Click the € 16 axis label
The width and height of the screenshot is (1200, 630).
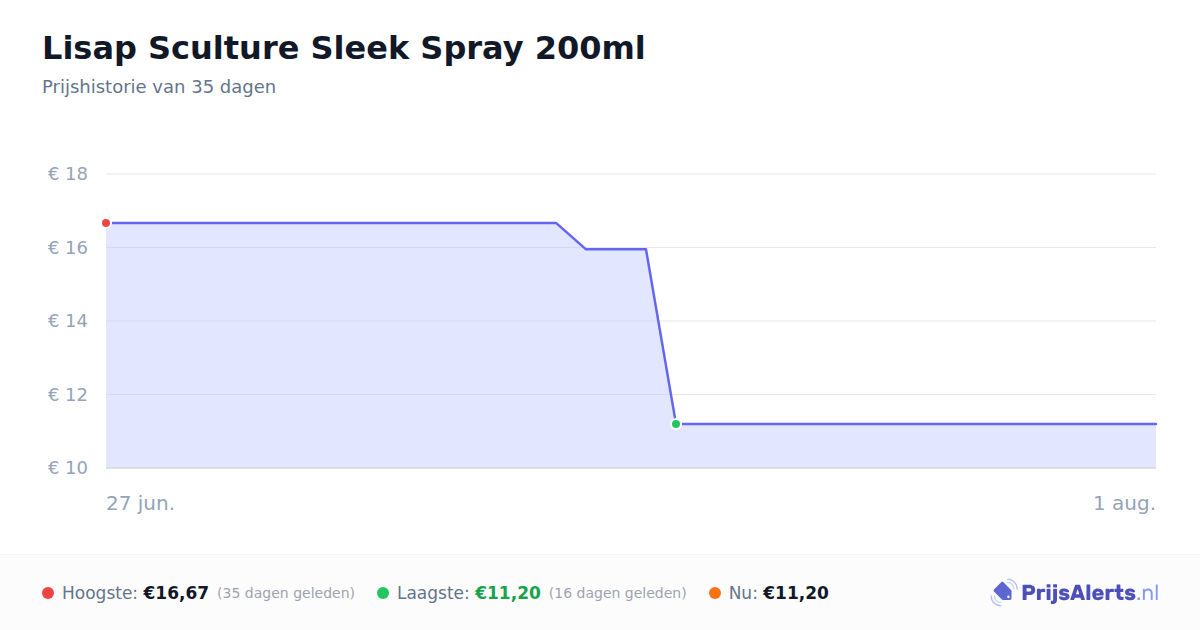[x=68, y=248]
